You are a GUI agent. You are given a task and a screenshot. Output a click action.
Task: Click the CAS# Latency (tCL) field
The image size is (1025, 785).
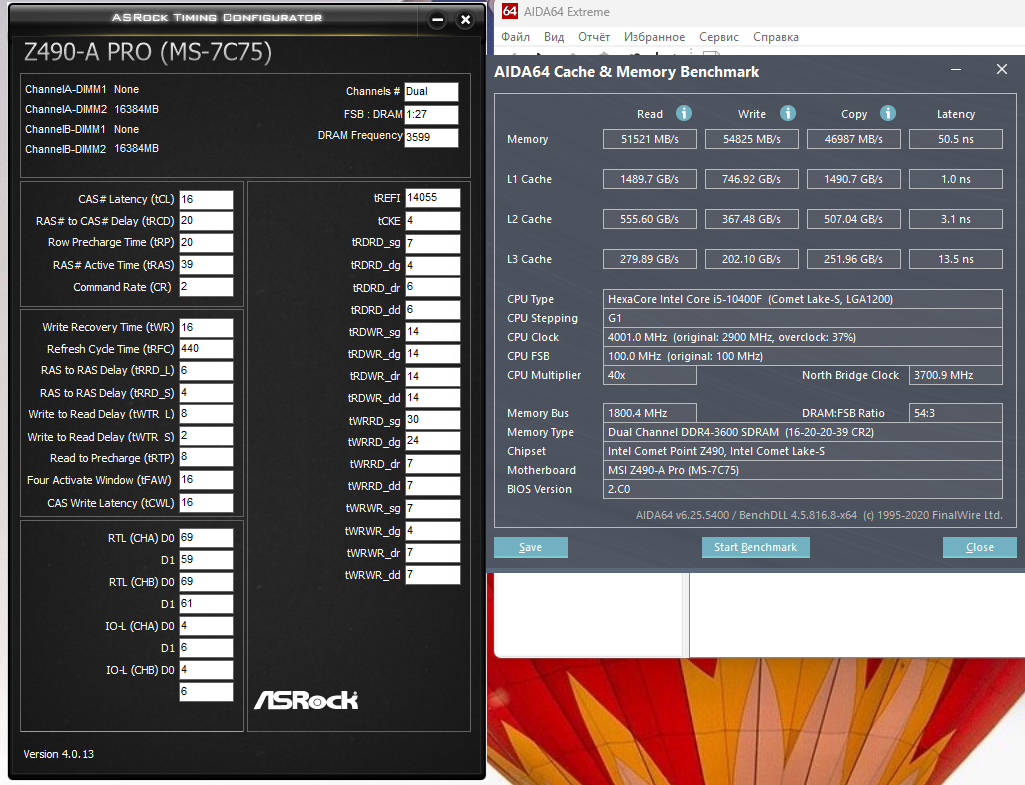tap(206, 199)
